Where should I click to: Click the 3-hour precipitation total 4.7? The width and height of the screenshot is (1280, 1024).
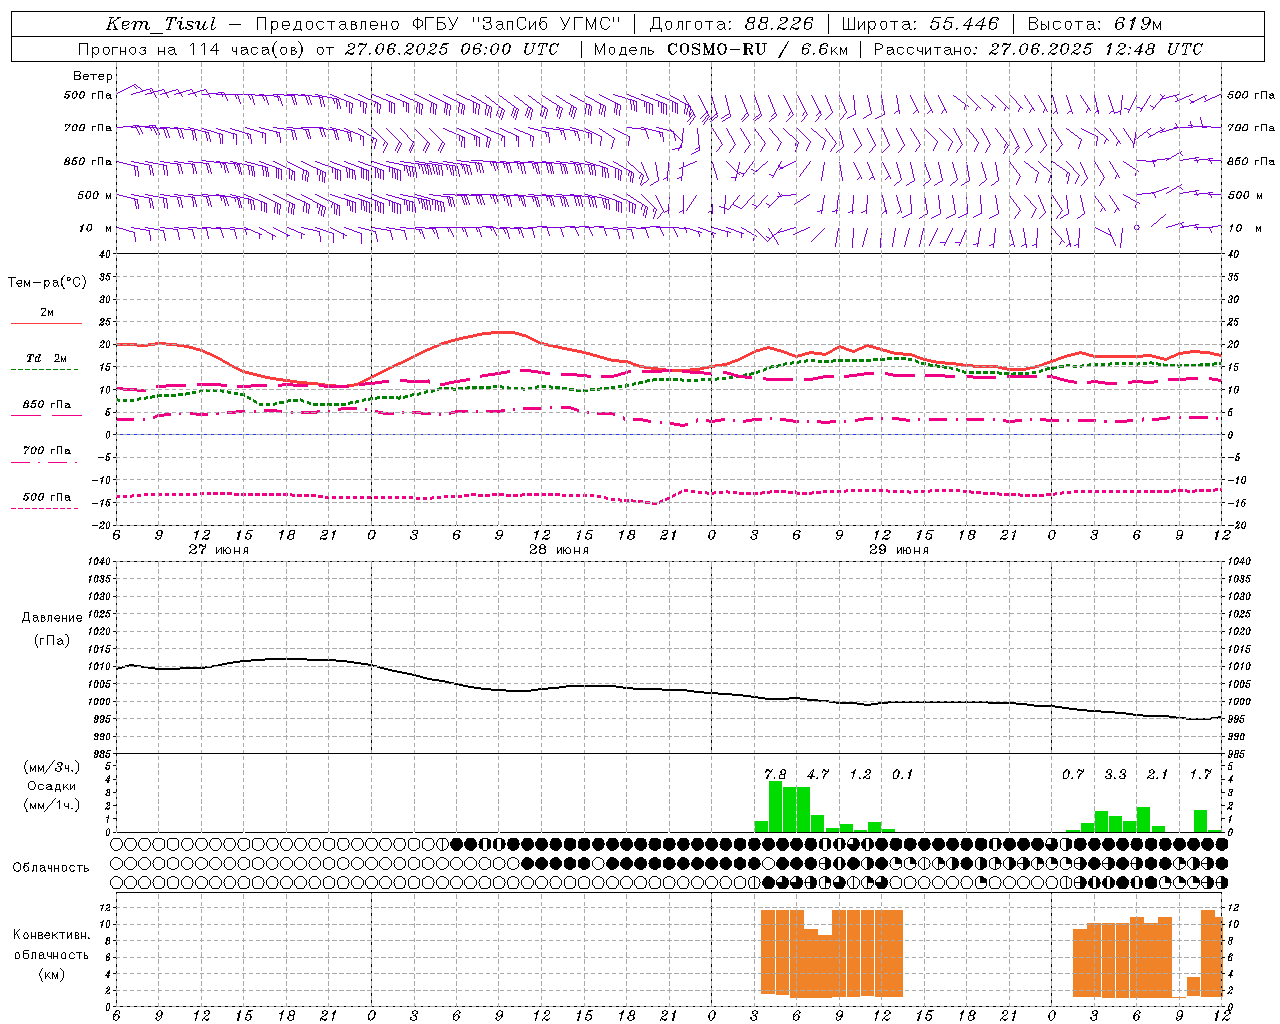coord(818,774)
